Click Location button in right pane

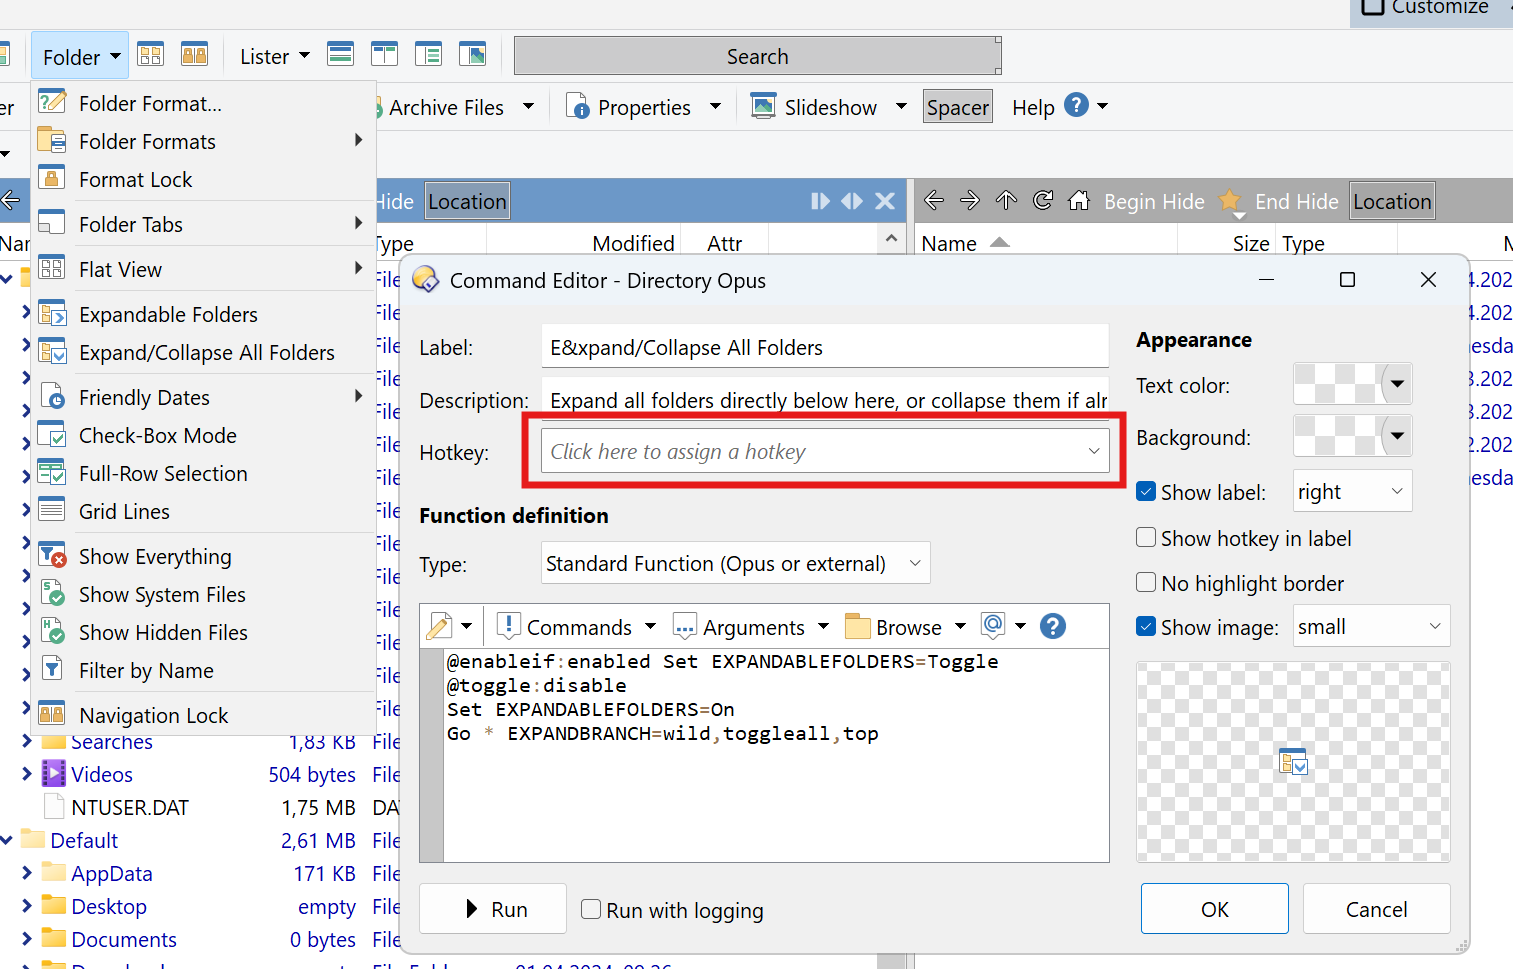click(x=1392, y=201)
